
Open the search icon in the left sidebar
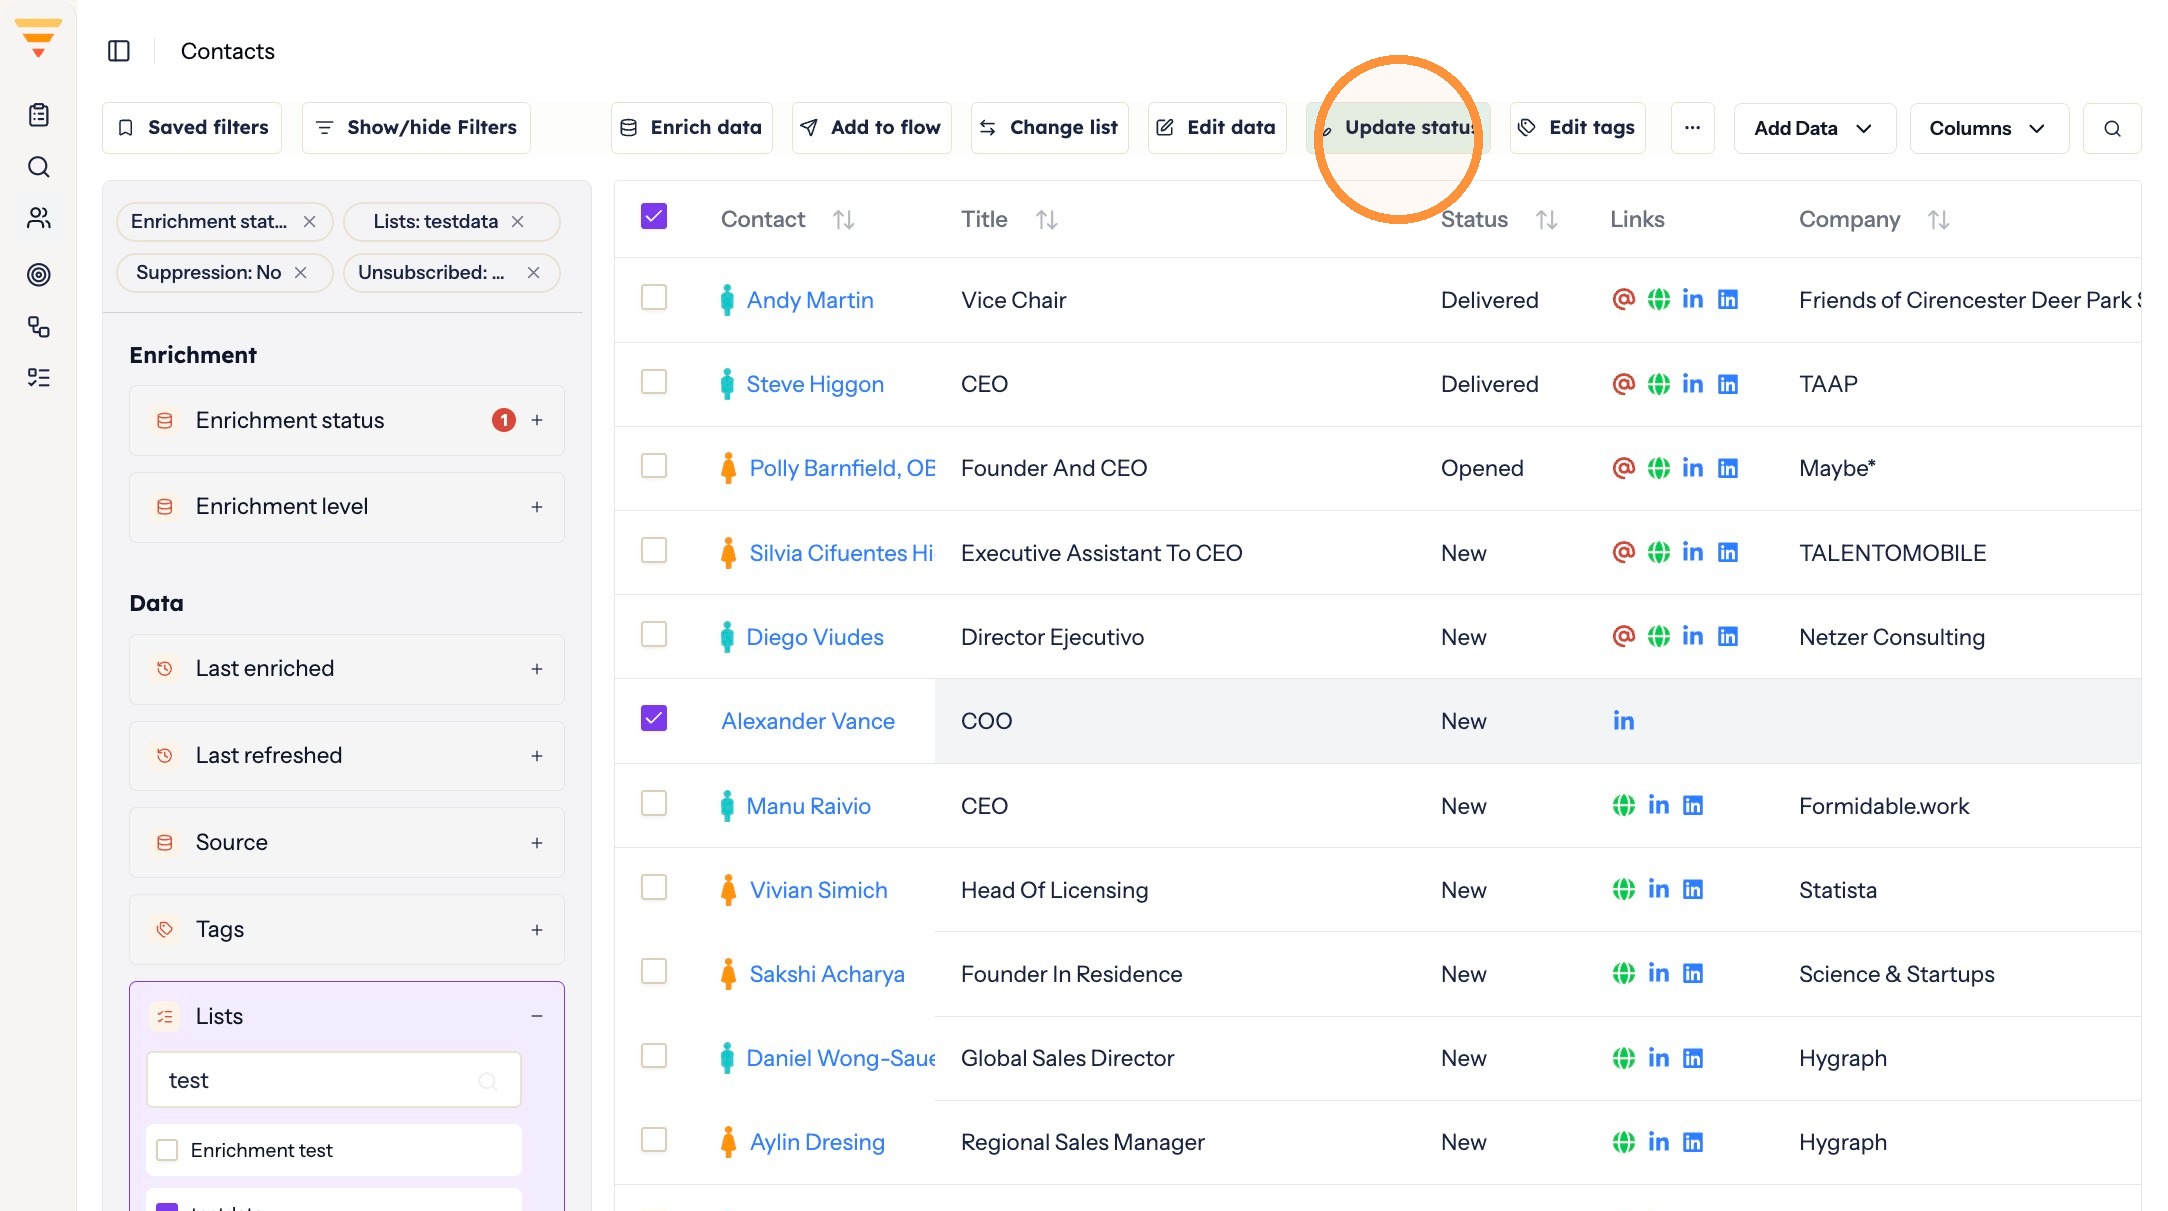(x=38, y=167)
